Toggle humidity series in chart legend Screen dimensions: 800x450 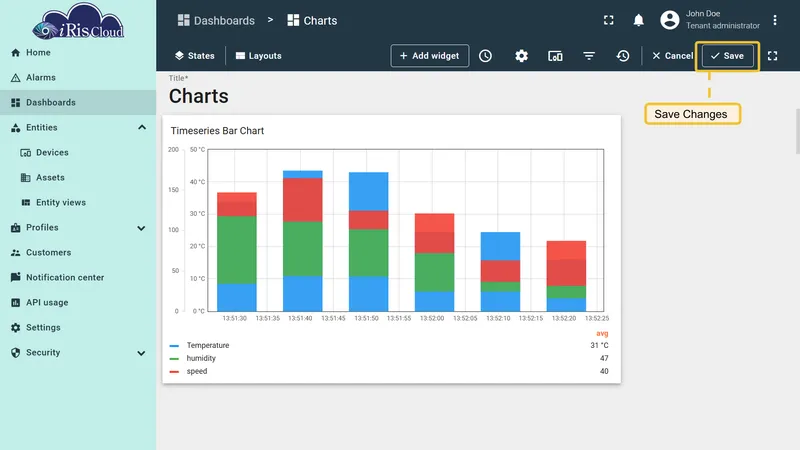[201, 358]
